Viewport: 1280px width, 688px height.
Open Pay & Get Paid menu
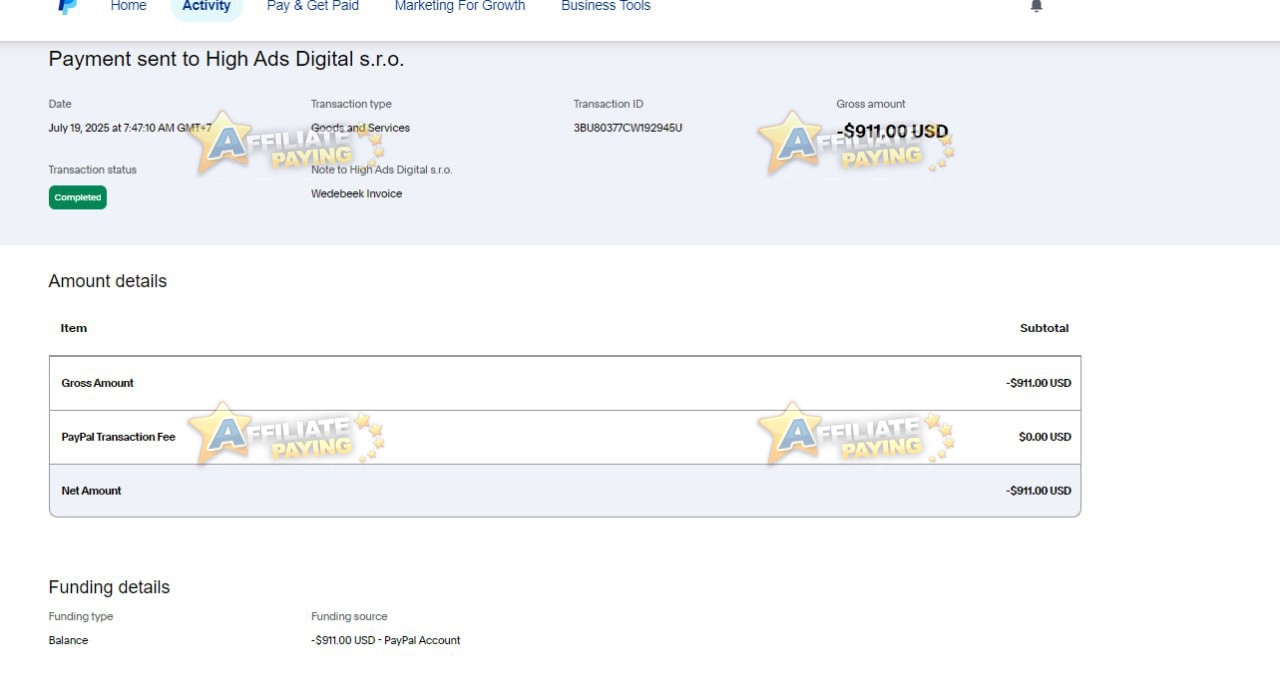313,6
